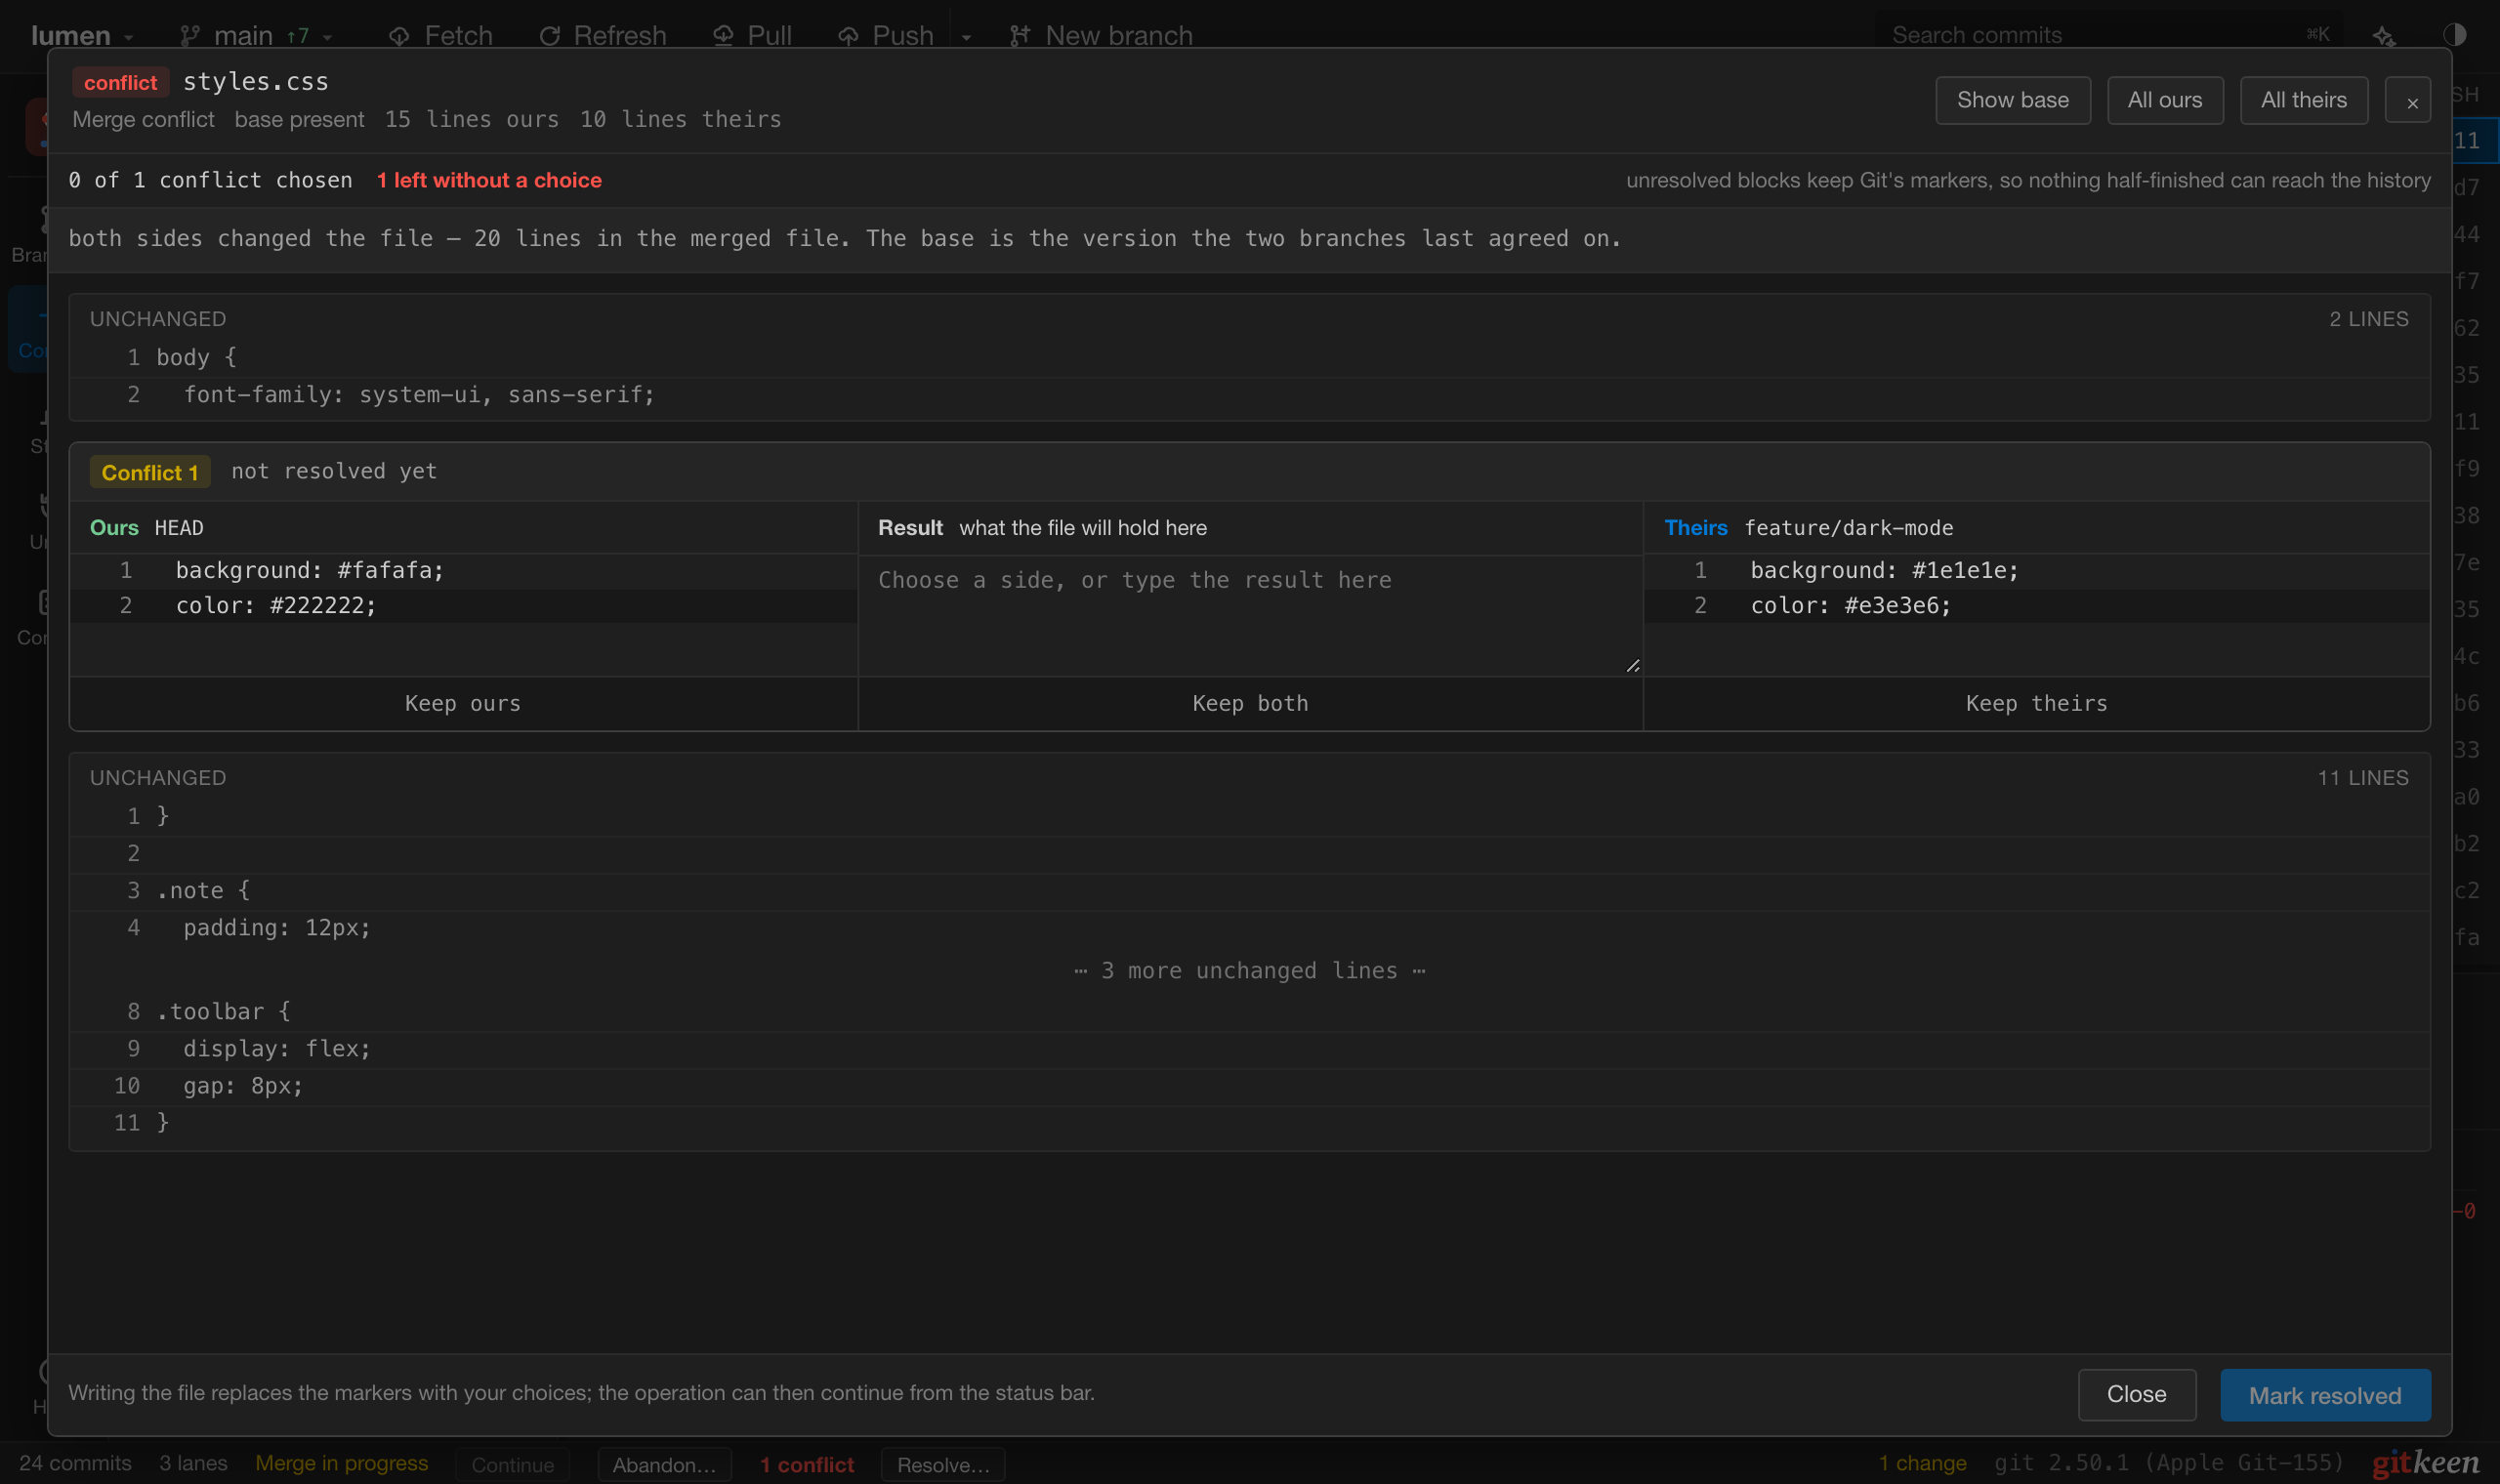This screenshot has height=1484, width=2500.
Task: Click the New branch icon
Action: coord(1019,36)
